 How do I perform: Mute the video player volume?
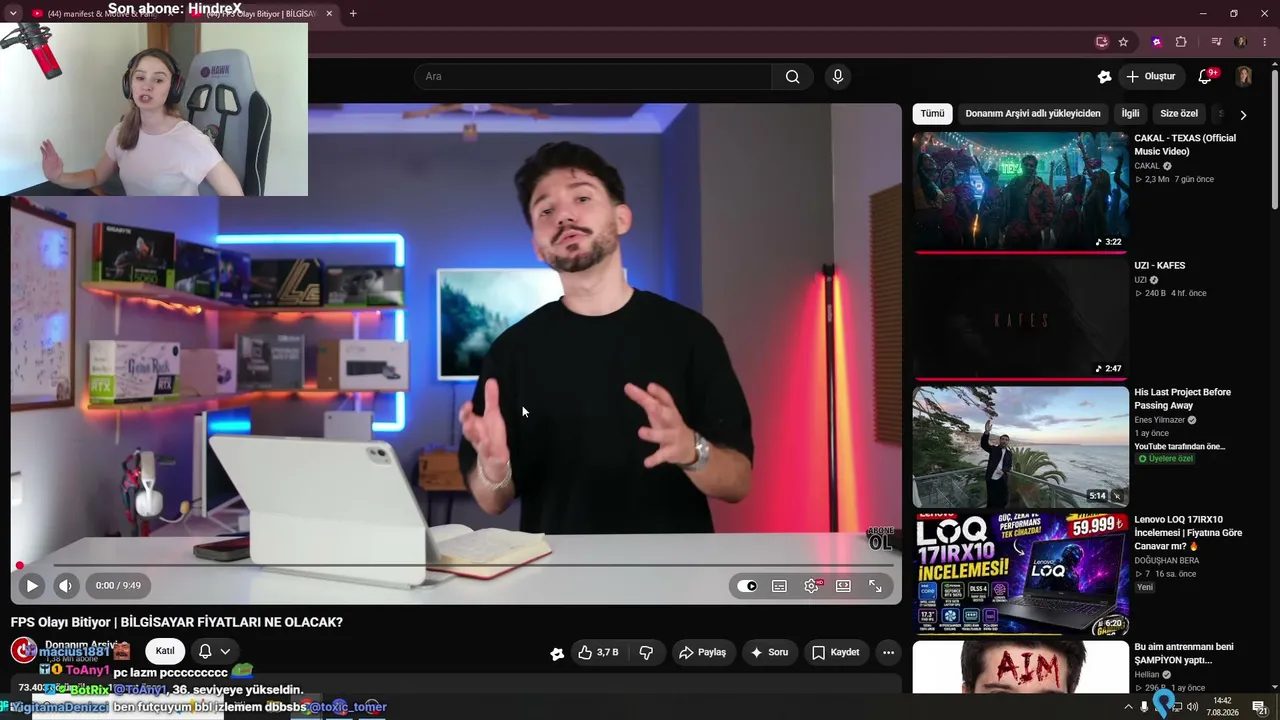pyautogui.click(x=65, y=586)
